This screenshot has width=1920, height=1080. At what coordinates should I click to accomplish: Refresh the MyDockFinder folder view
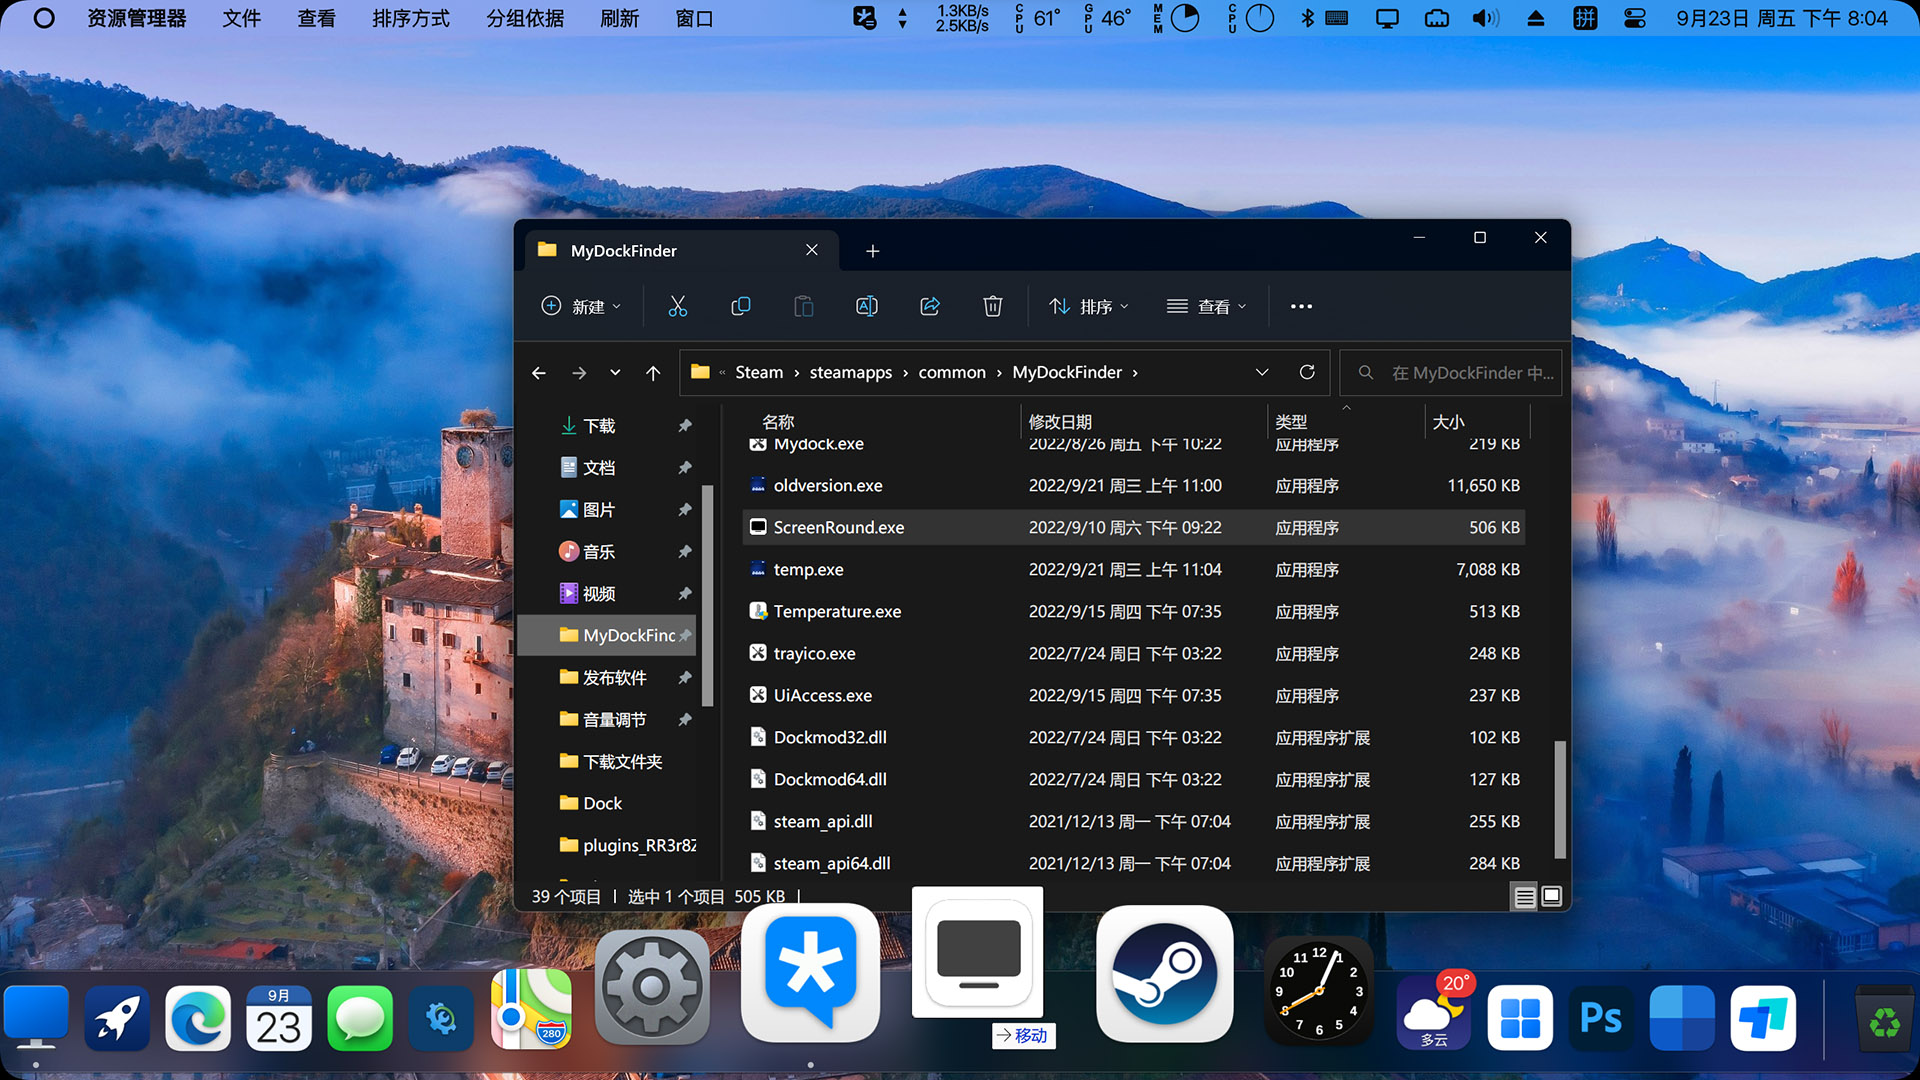(x=1307, y=372)
